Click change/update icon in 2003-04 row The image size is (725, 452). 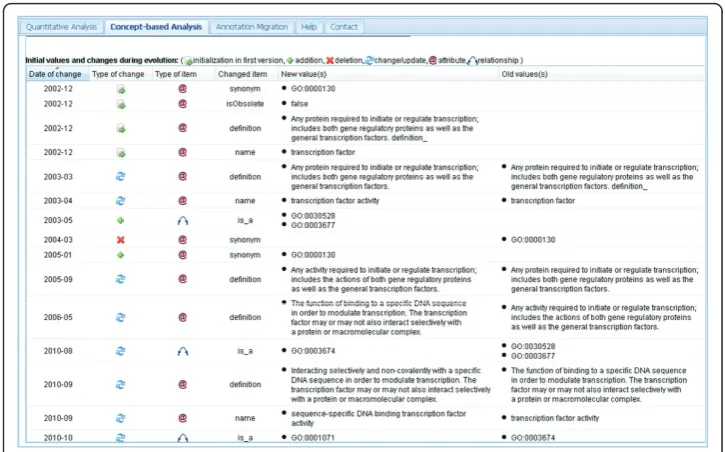pos(121,201)
